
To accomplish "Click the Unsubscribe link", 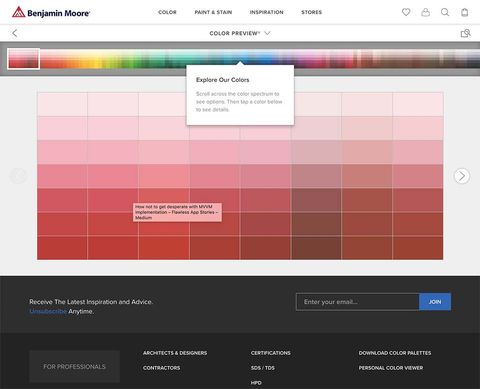I will click(48, 311).
